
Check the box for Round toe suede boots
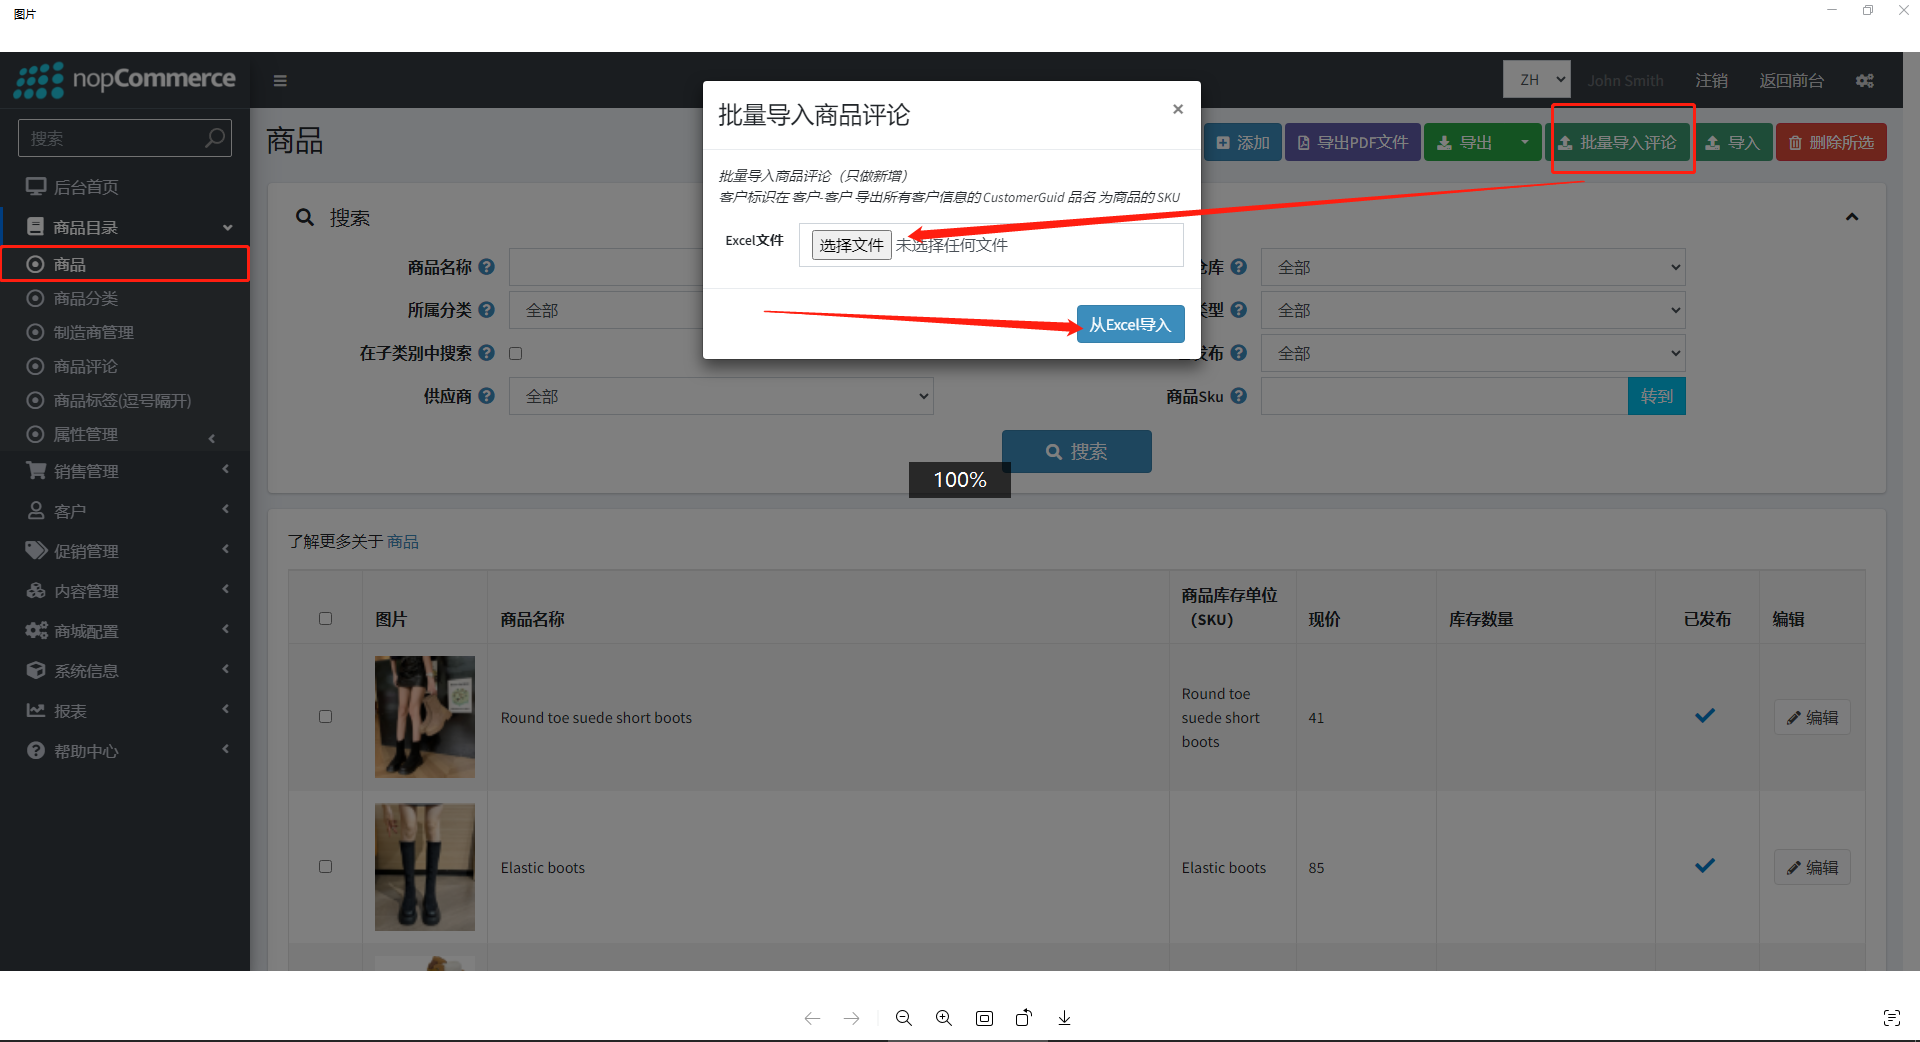325,717
